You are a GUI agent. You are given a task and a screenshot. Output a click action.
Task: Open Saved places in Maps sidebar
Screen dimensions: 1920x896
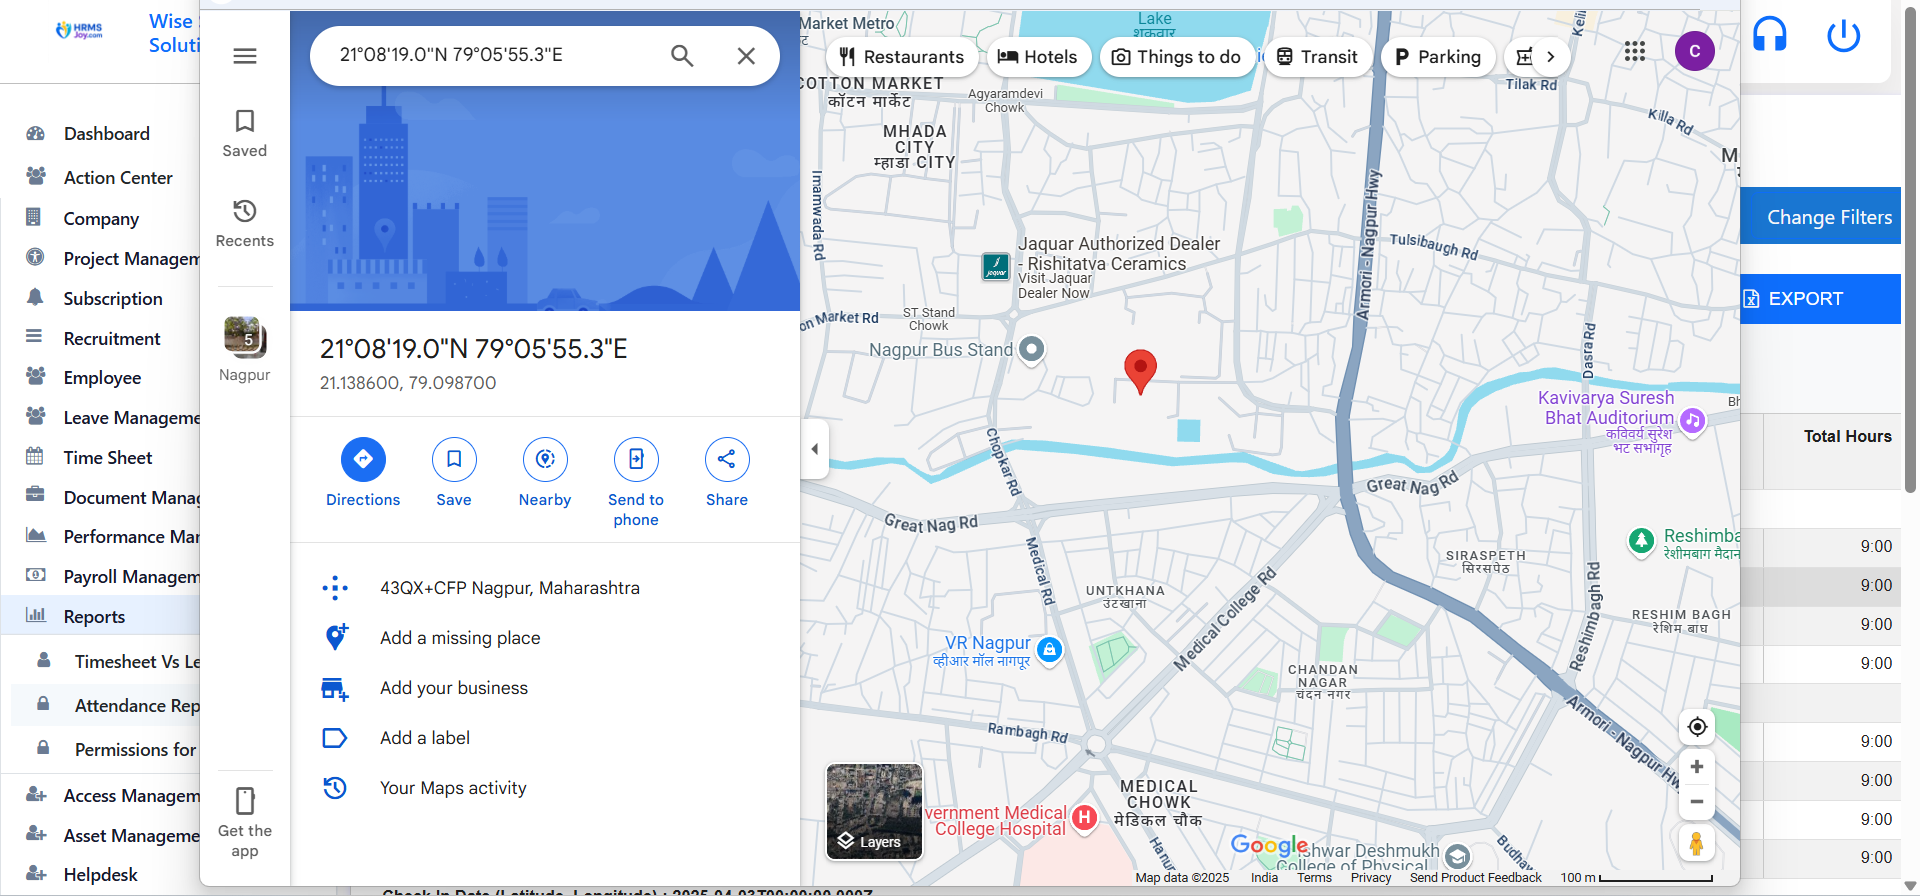[x=245, y=133]
